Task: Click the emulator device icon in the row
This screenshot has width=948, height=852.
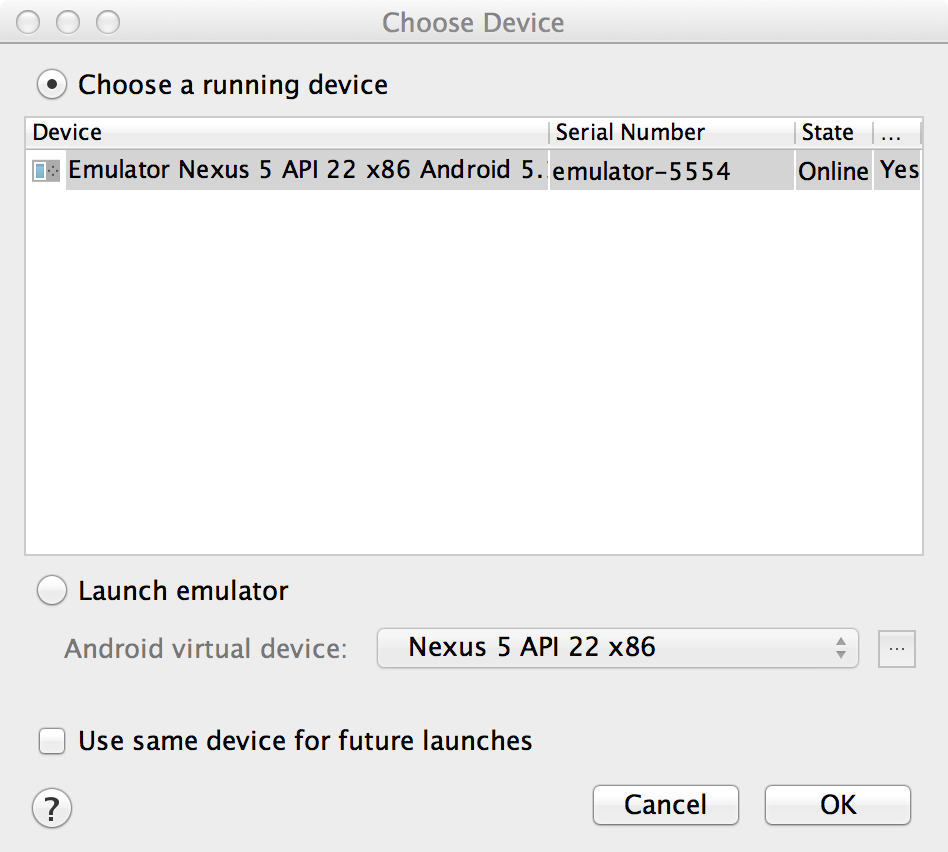Action: pyautogui.click(x=46, y=171)
